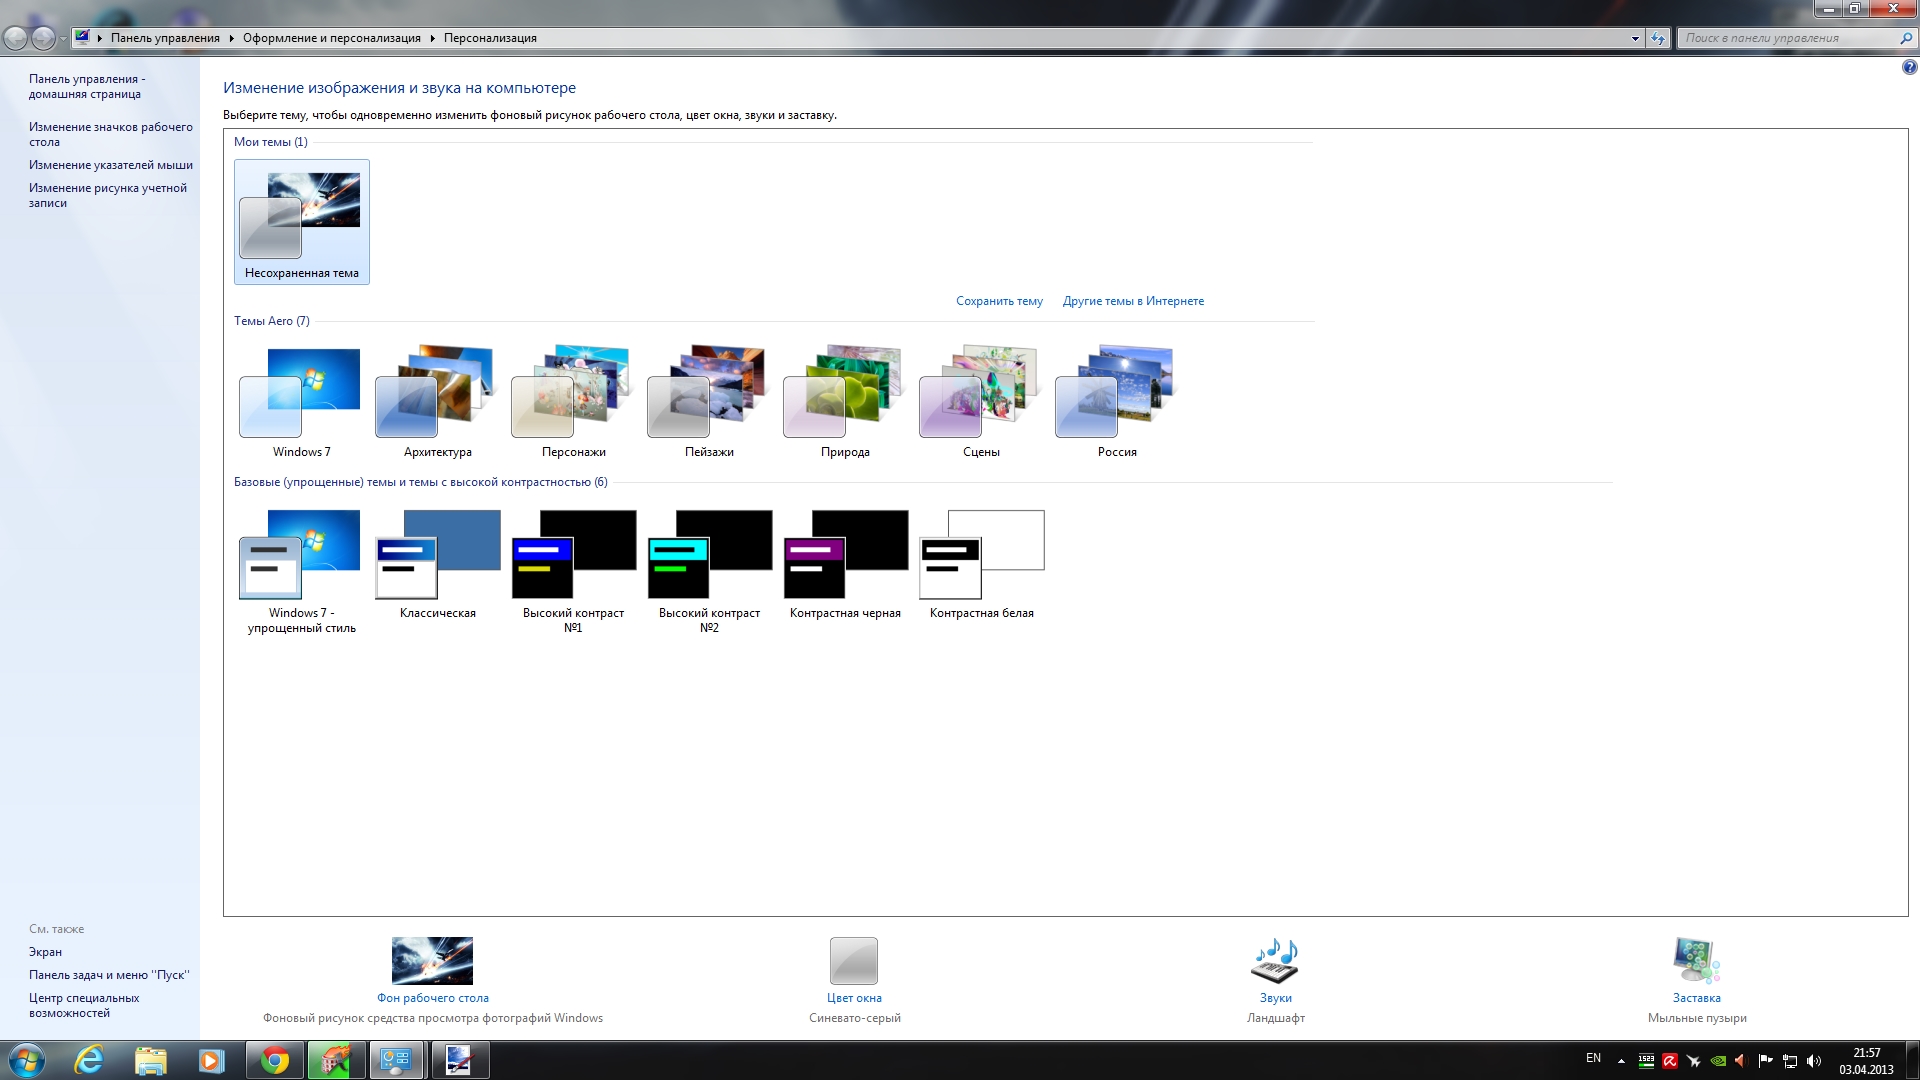Open Изменение значков рабочего стола
The height and width of the screenshot is (1080, 1920).
[x=110, y=134]
